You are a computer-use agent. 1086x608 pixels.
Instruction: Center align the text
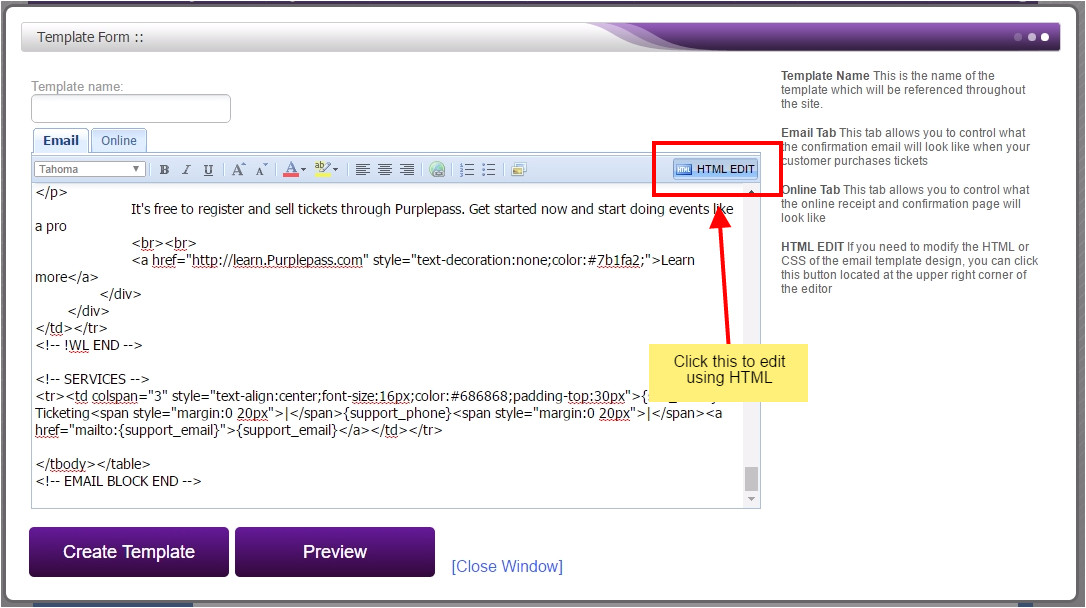(385, 170)
